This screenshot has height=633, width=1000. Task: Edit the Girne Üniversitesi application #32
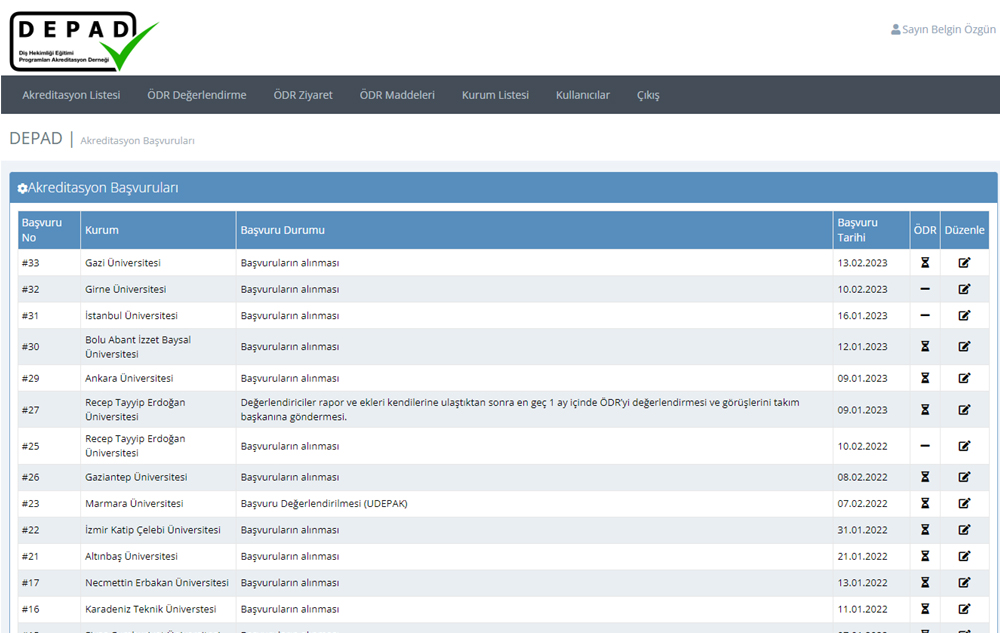tap(964, 289)
